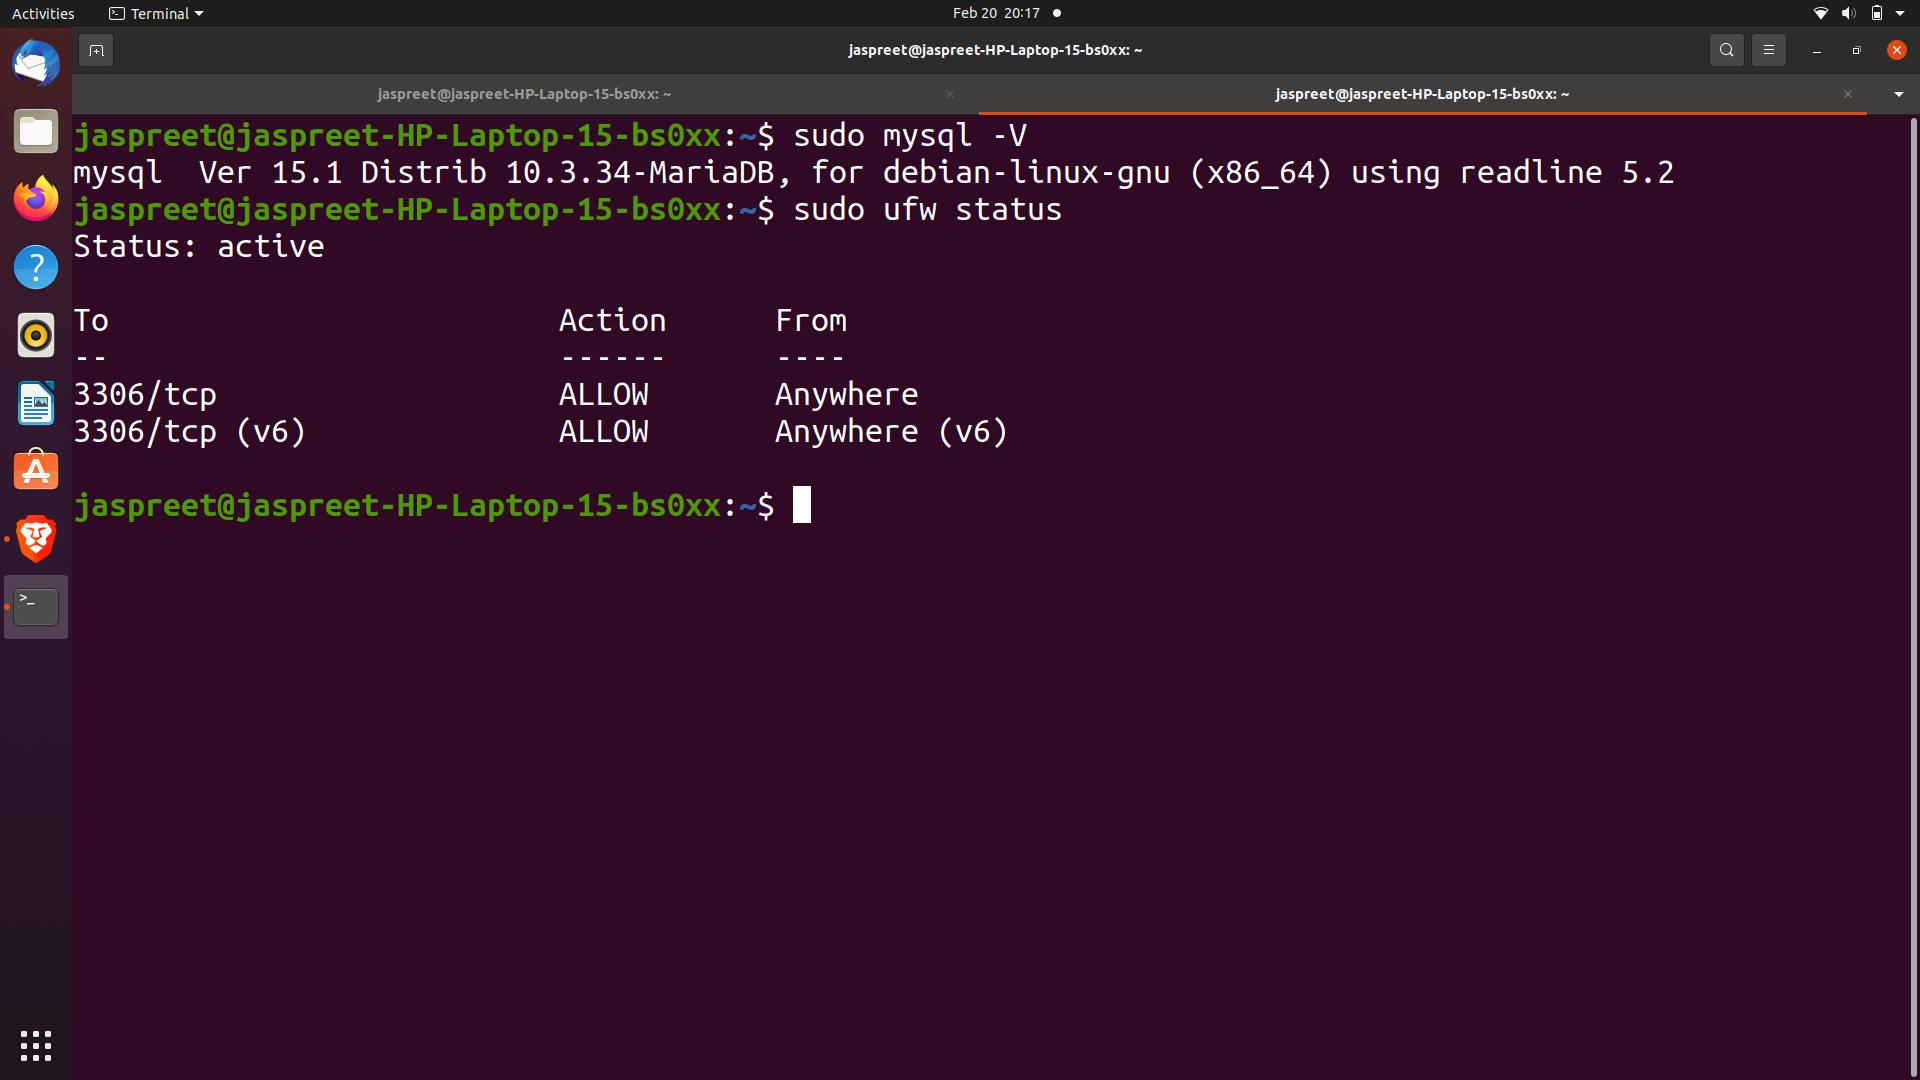Viewport: 1920px width, 1080px height.
Task: Click the 'sudo ufw status' command text
Action: [927, 210]
